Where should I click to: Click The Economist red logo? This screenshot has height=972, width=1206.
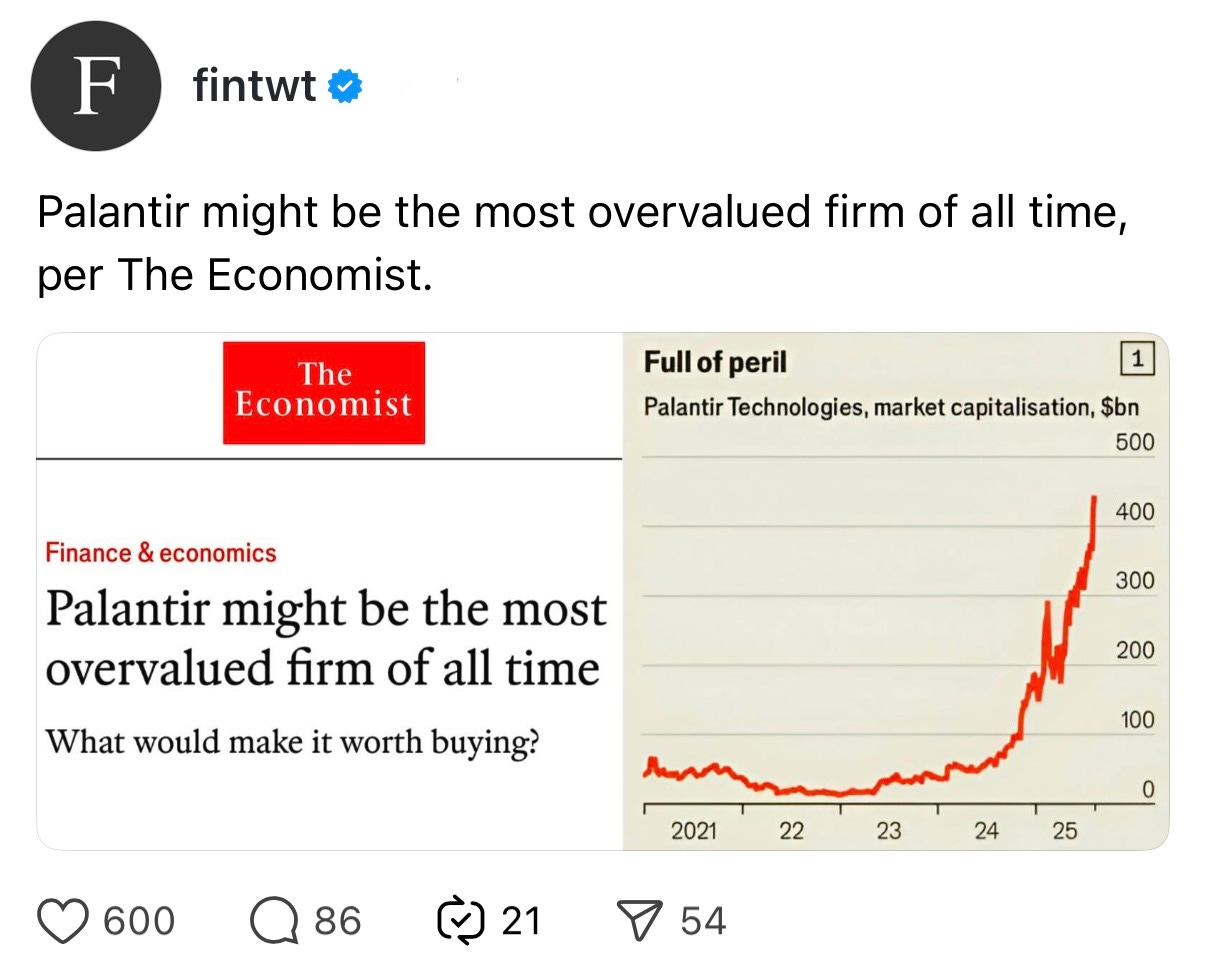(324, 392)
